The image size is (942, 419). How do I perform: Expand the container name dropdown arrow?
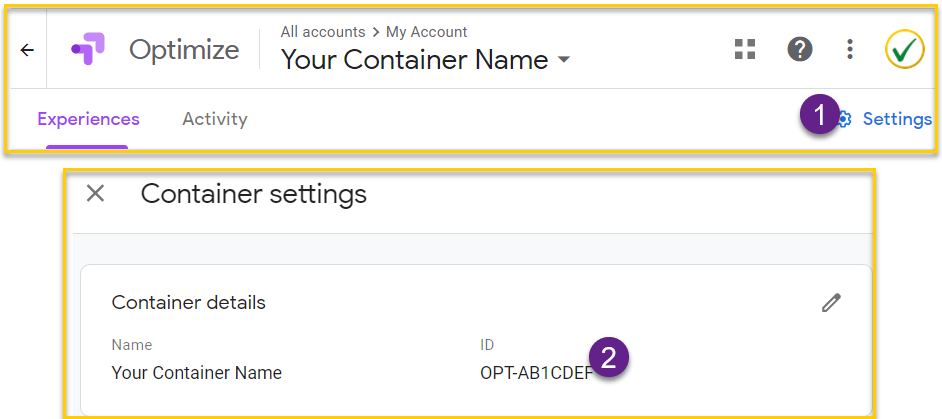564,60
